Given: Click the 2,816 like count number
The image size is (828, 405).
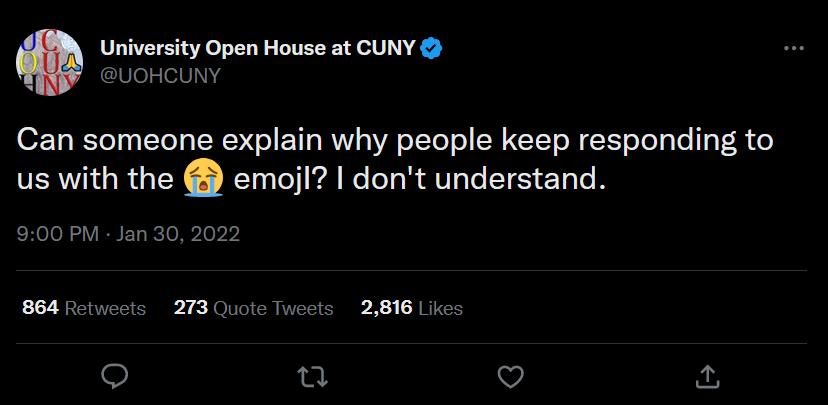Looking at the screenshot, I should (386, 308).
